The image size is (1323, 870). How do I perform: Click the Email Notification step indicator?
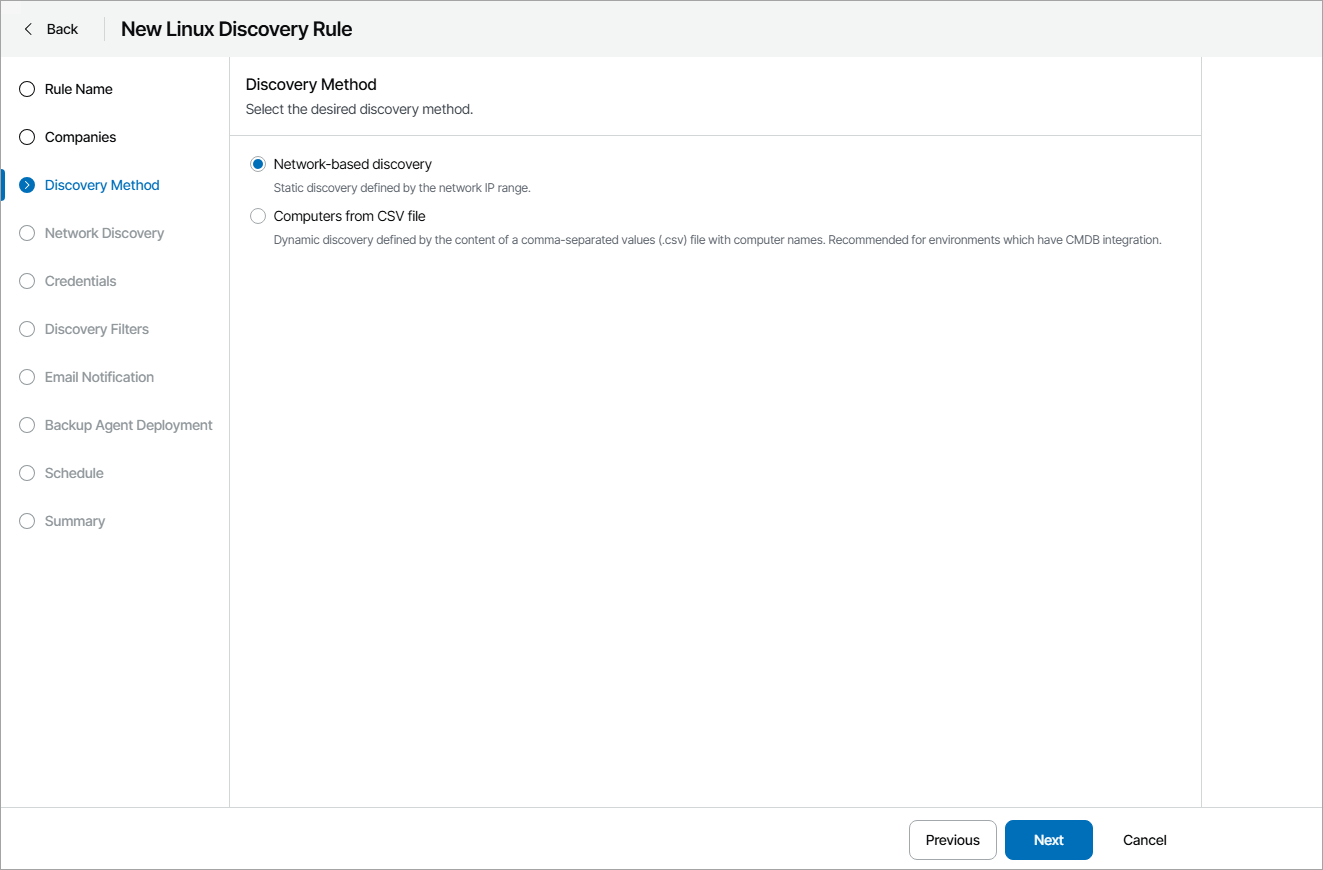[99, 377]
